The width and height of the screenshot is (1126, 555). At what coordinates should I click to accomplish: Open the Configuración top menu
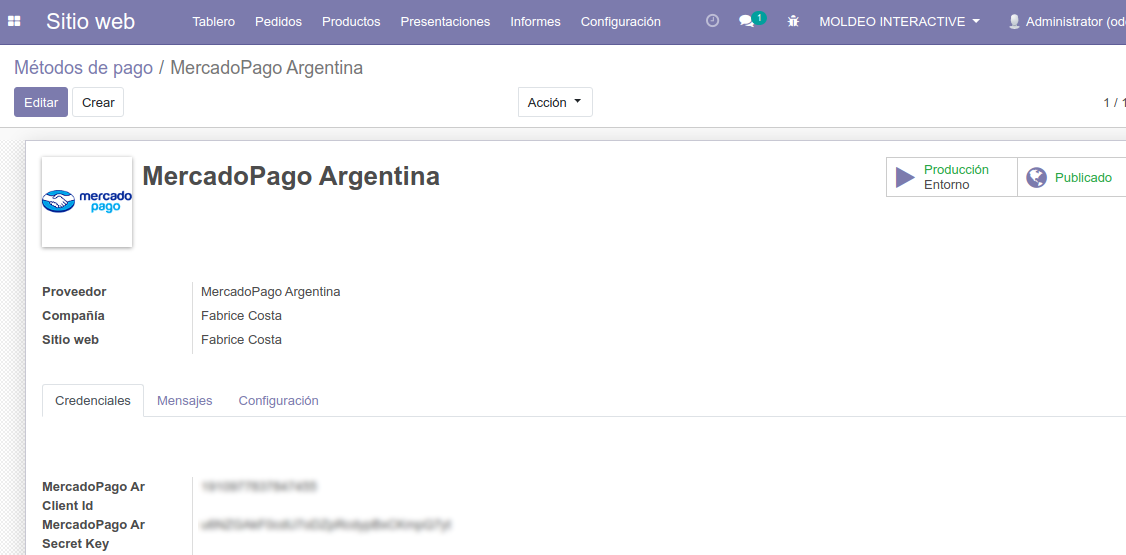[x=620, y=22]
